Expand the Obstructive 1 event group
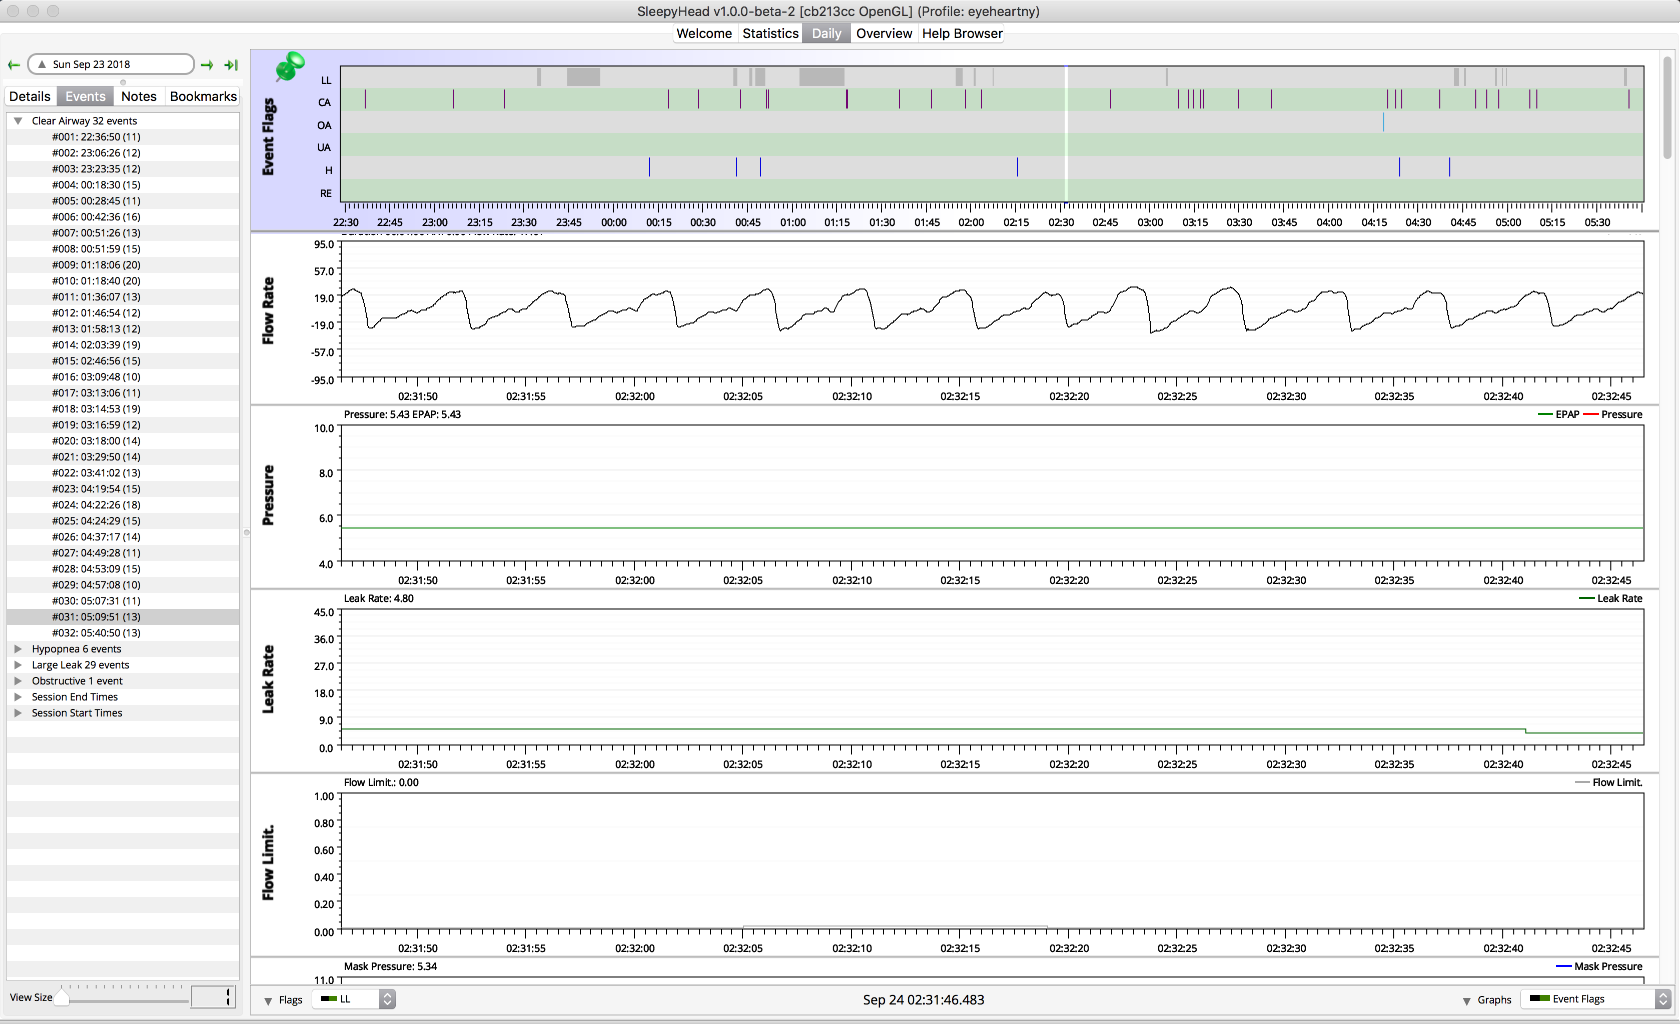 18,681
